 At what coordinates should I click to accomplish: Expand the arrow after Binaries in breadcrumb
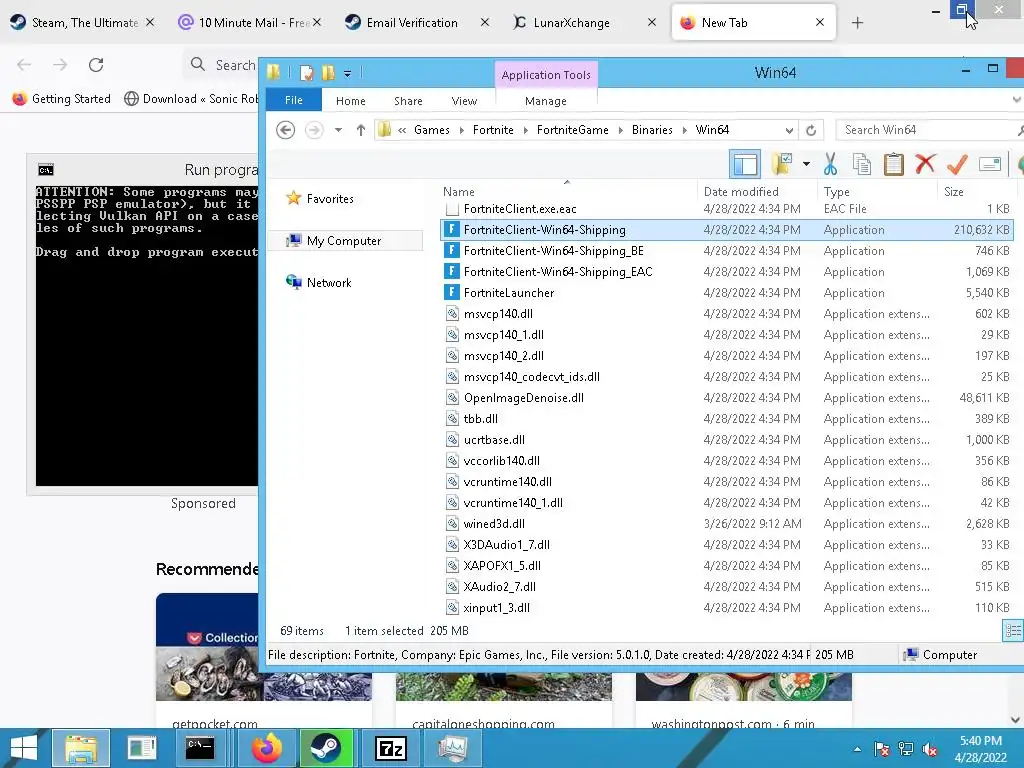pos(684,130)
